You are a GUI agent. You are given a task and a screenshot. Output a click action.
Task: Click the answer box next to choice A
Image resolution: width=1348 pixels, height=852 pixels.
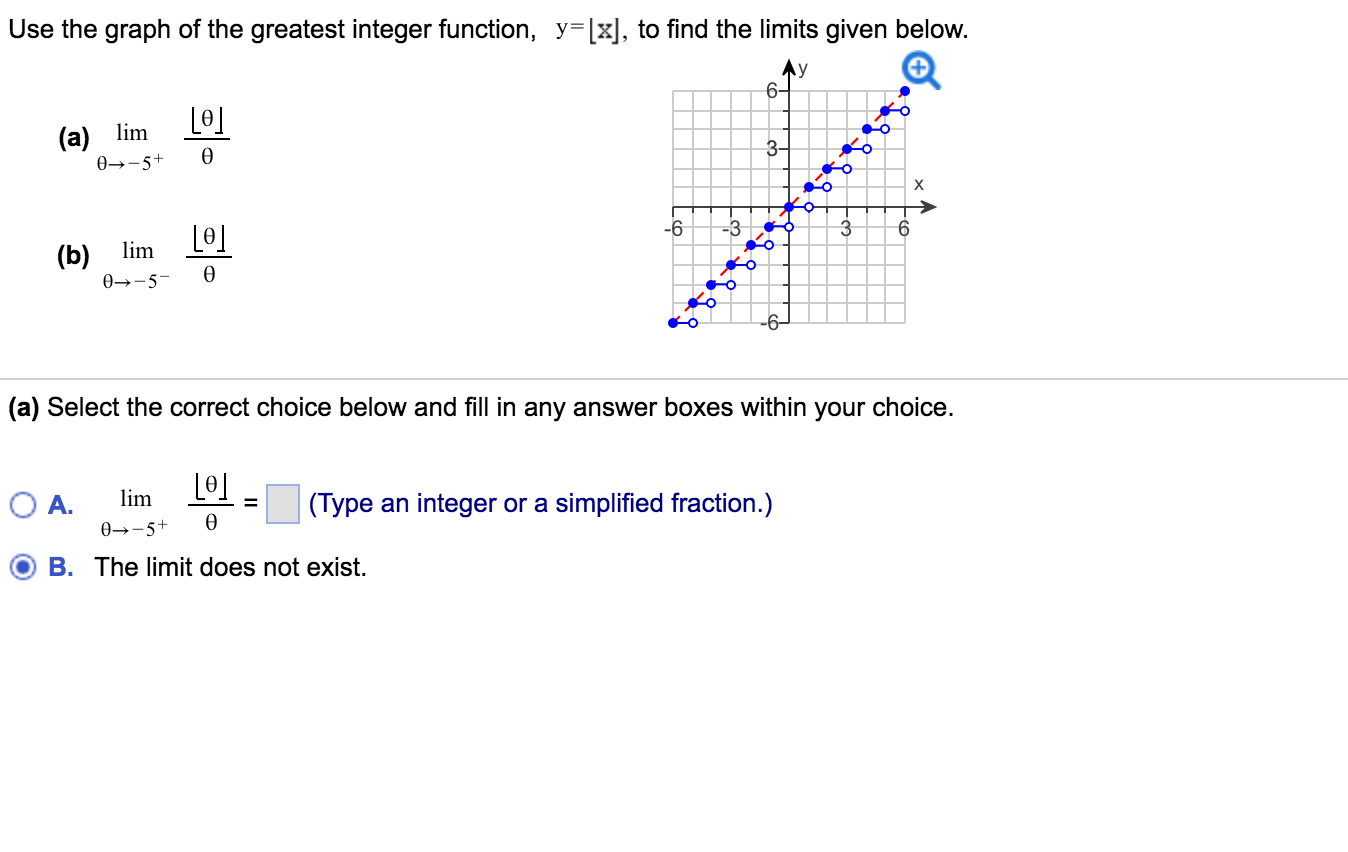tap(281, 503)
